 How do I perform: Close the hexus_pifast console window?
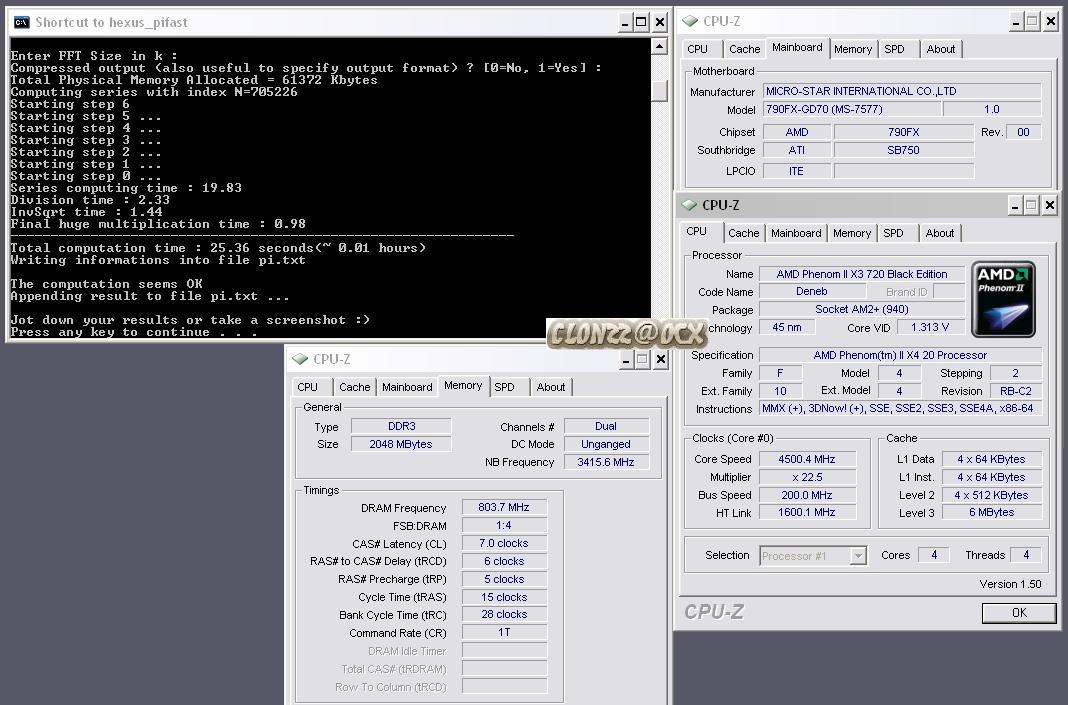[659, 22]
